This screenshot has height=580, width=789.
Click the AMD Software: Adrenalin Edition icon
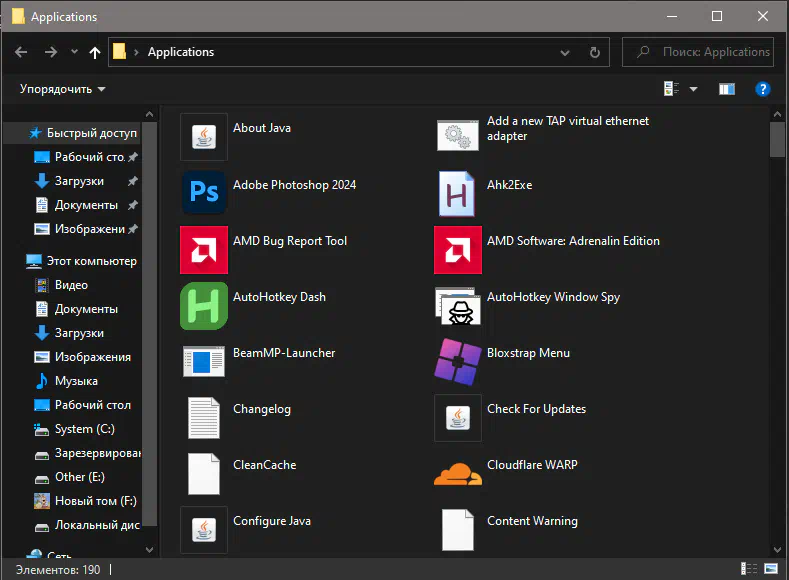click(458, 250)
